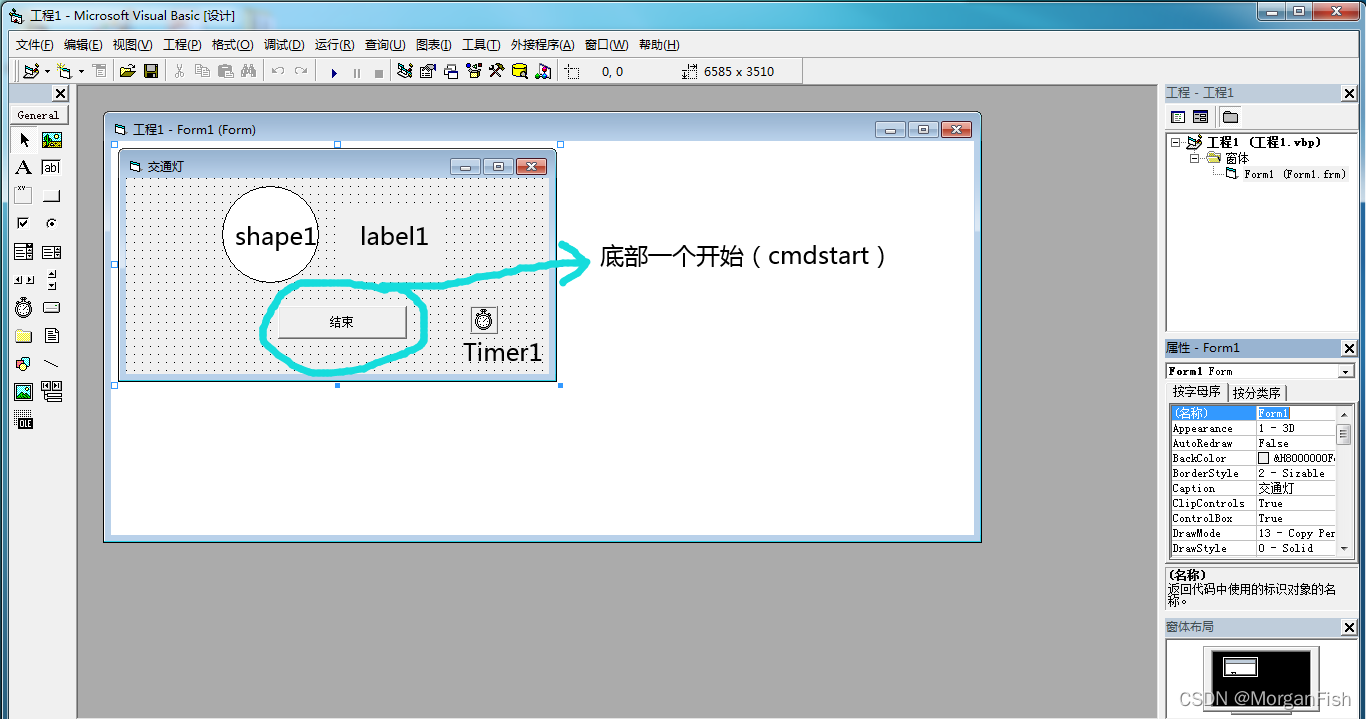
Task: Open Add Form dropdown arrow
Action: 81,71
